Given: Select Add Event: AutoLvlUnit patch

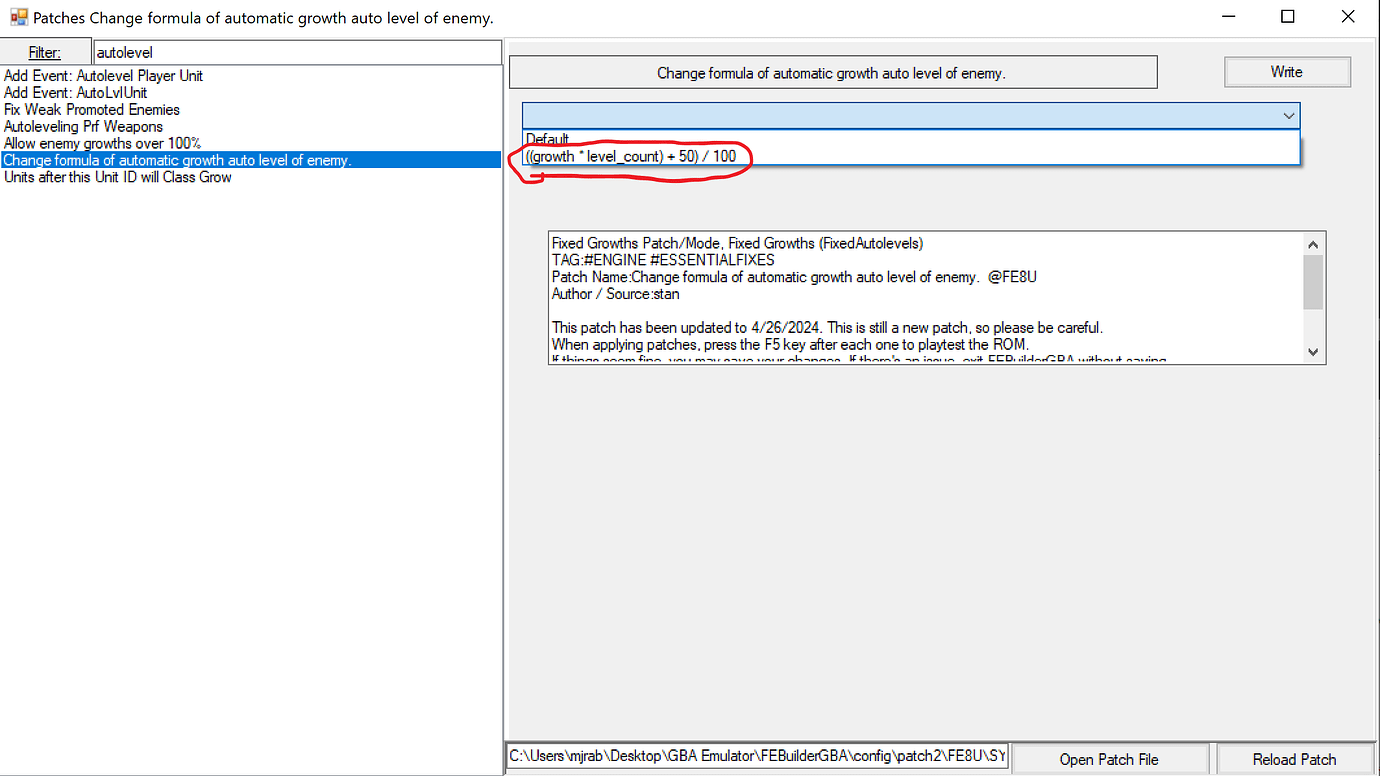Looking at the screenshot, I should coord(76,93).
